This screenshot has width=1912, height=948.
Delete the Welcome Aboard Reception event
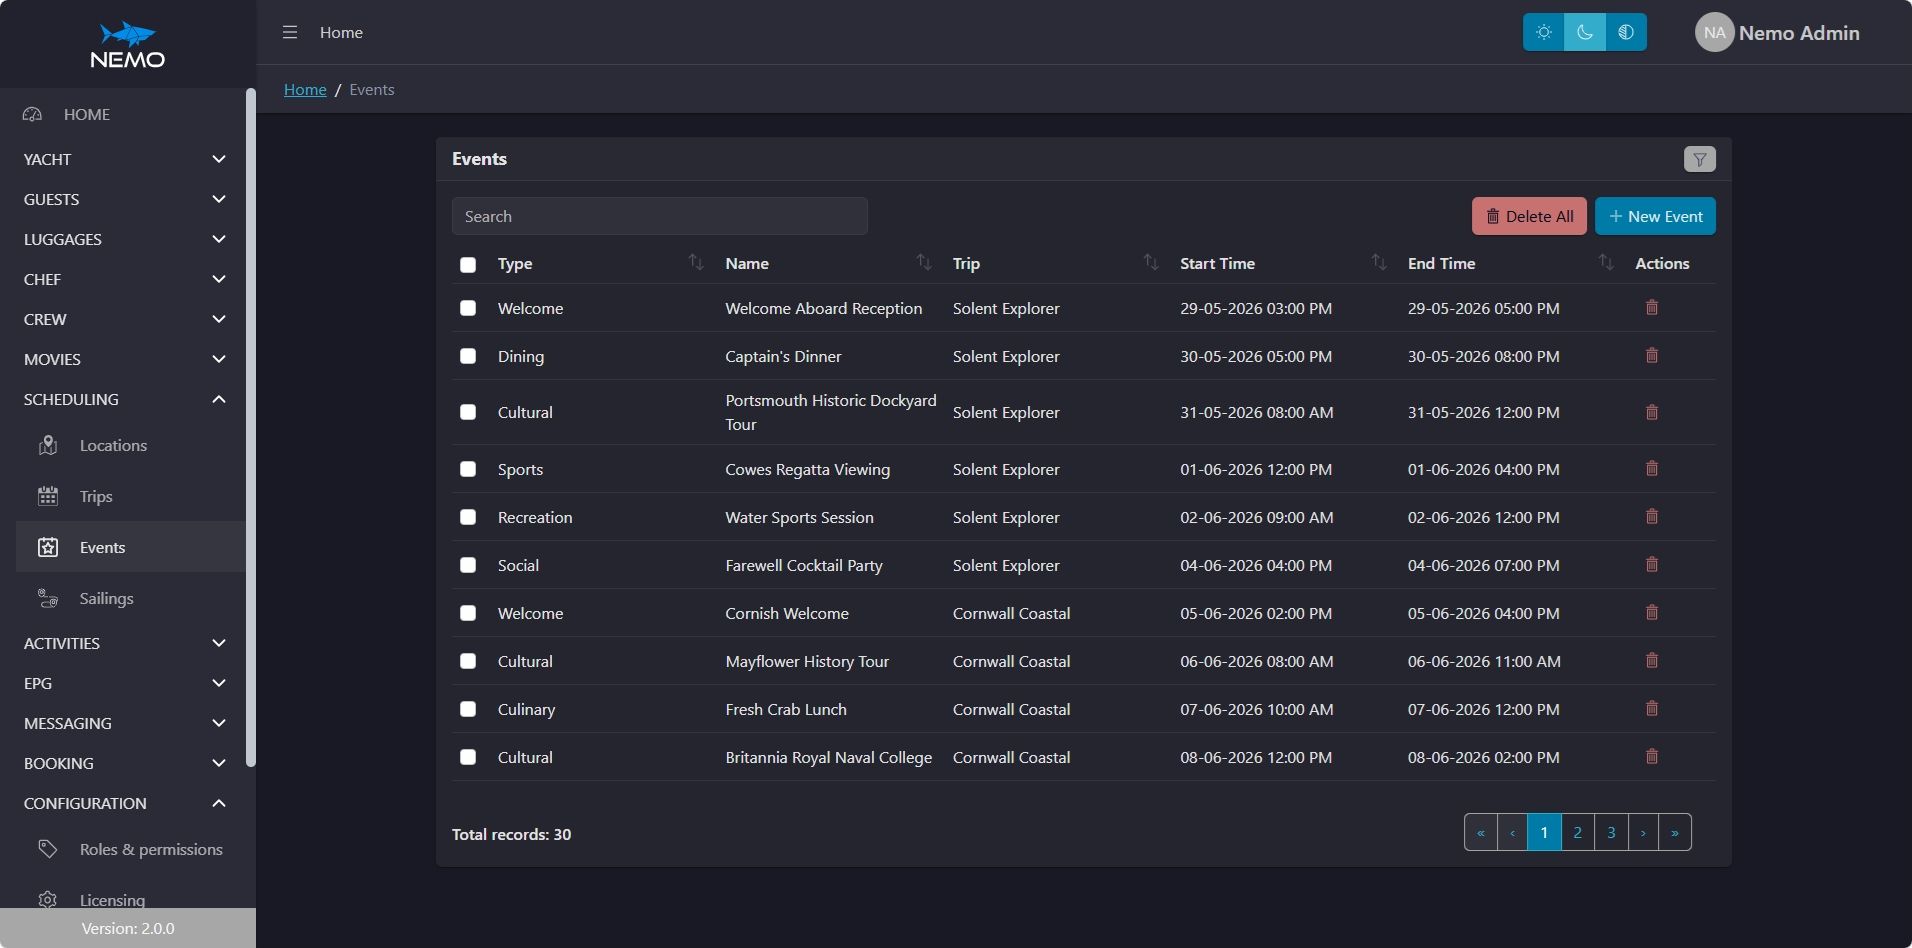pos(1652,308)
